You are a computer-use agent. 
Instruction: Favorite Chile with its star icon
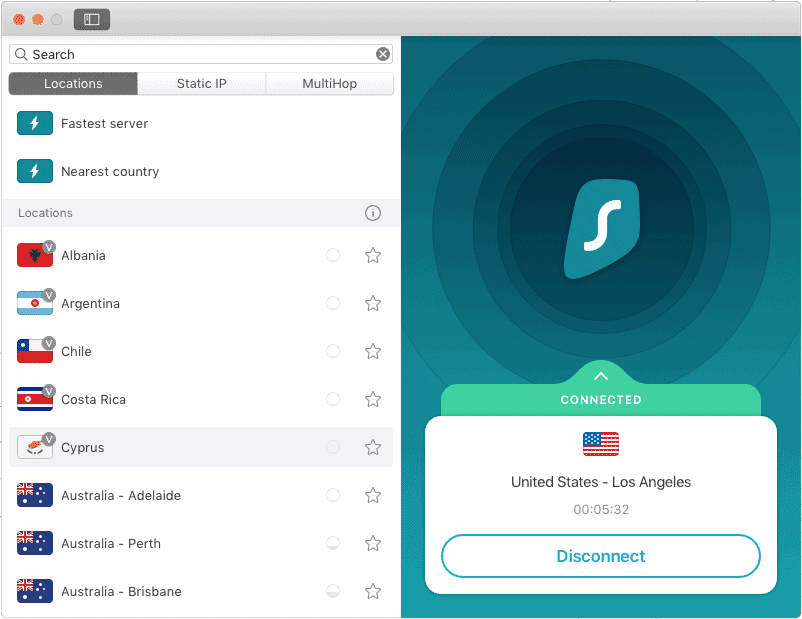[x=372, y=351]
